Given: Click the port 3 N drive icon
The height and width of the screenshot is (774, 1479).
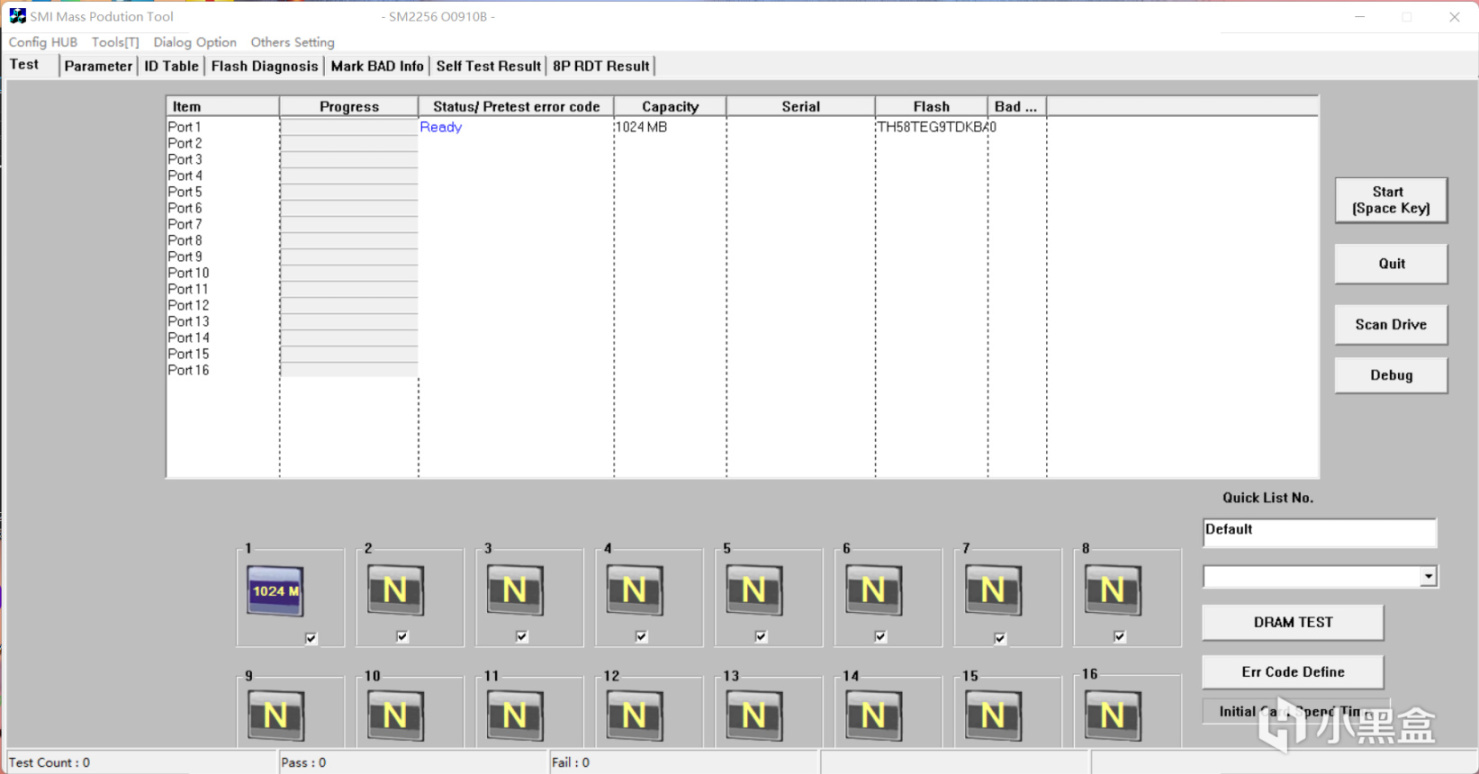Looking at the screenshot, I should (515, 591).
